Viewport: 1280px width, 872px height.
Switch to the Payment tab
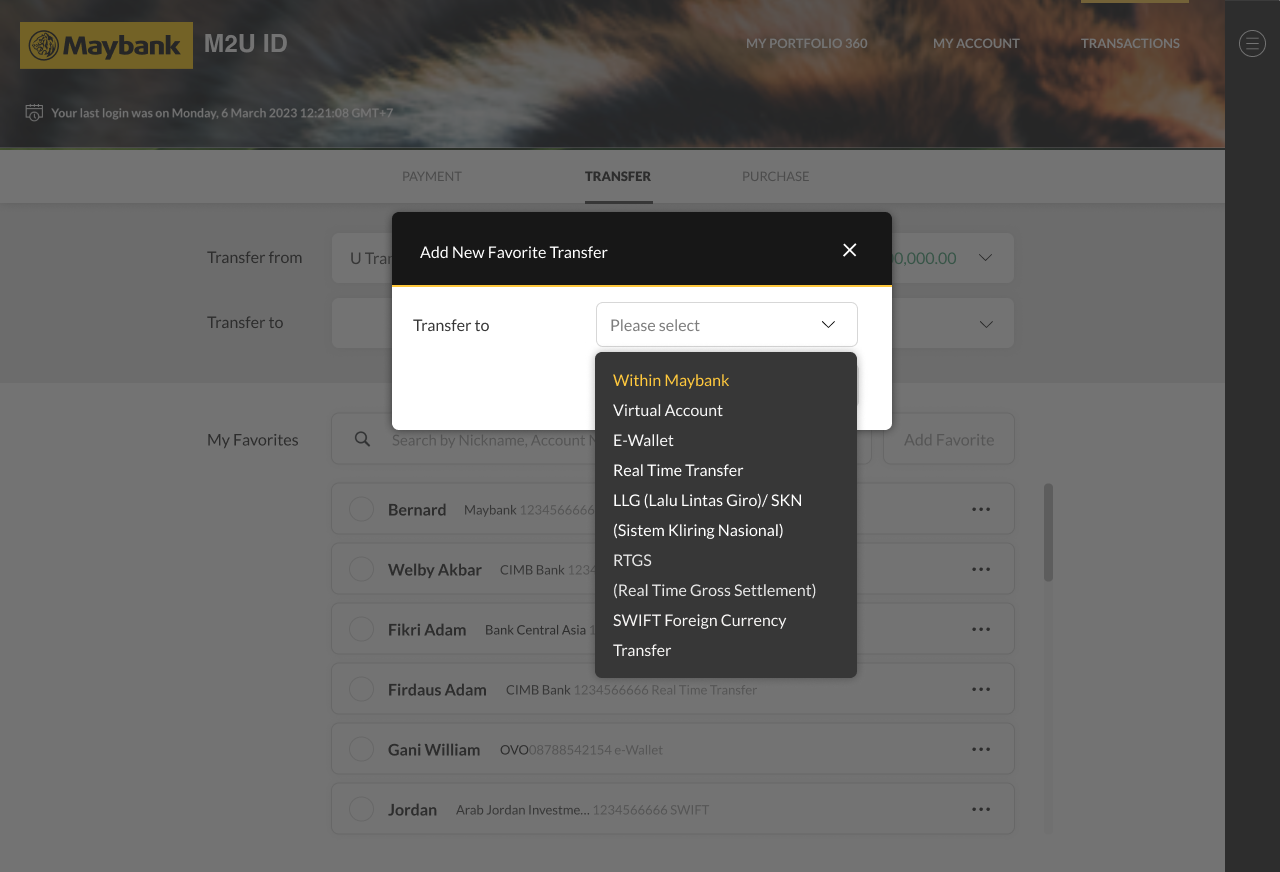(x=431, y=176)
